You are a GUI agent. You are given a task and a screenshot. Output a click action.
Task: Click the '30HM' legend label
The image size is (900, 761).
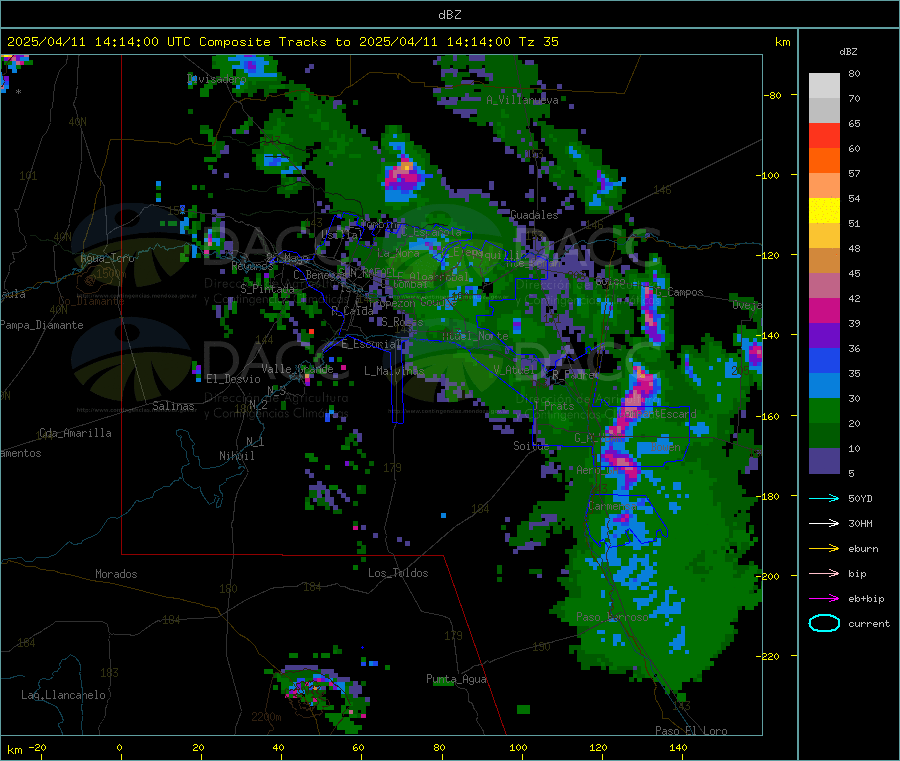pyautogui.click(x=860, y=523)
